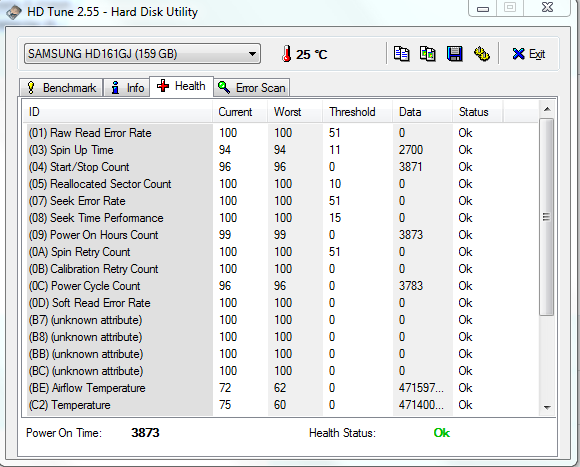Click the vertical scrollbar thumb
580x467 pixels.
(x=547, y=217)
